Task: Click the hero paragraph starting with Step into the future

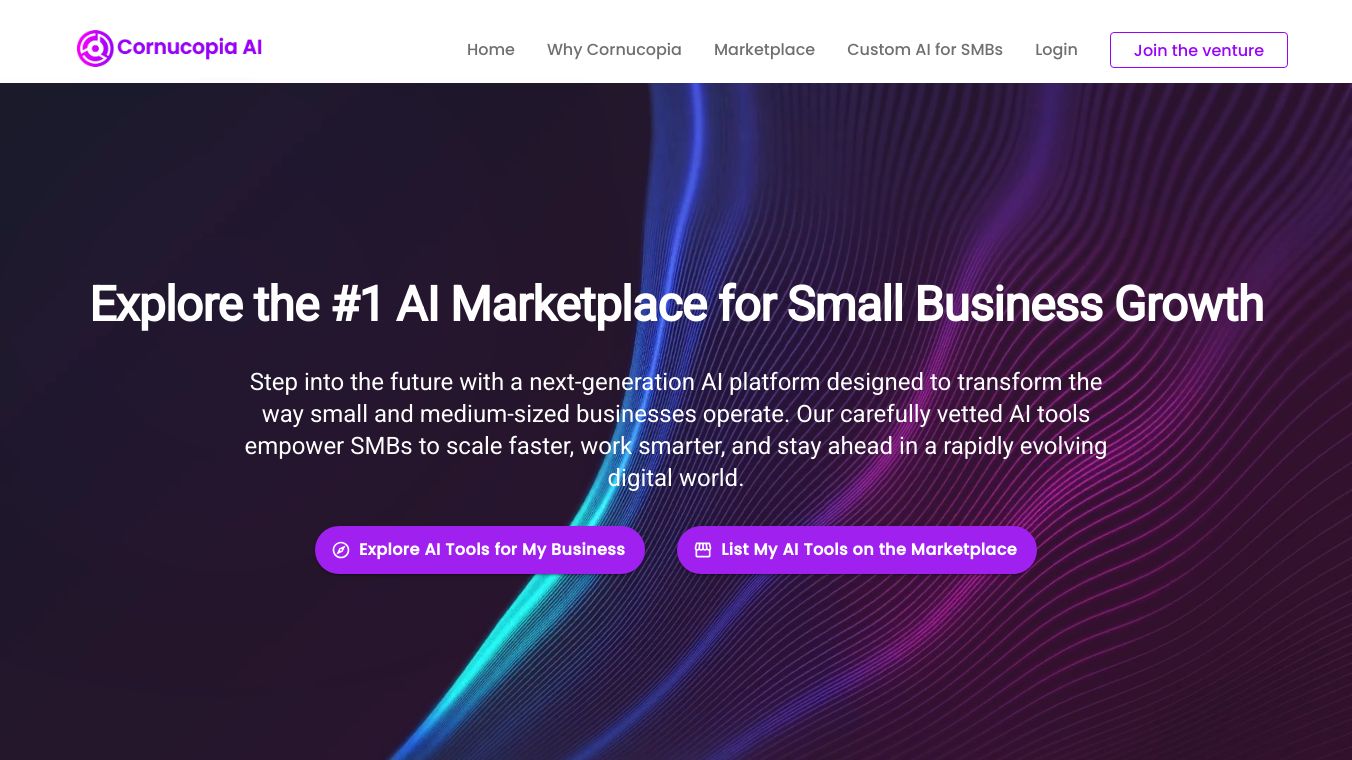Action: (676, 414)
